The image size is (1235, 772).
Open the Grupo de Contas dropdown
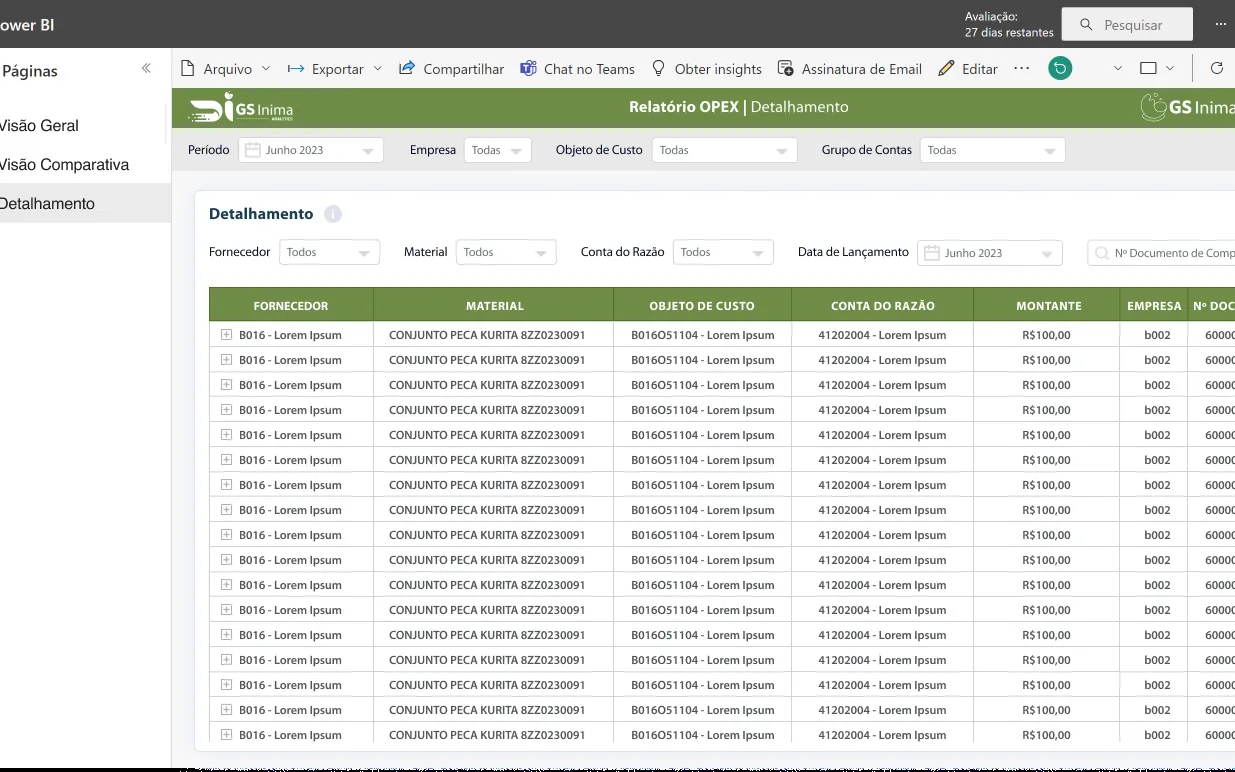(x=992, y=150)
